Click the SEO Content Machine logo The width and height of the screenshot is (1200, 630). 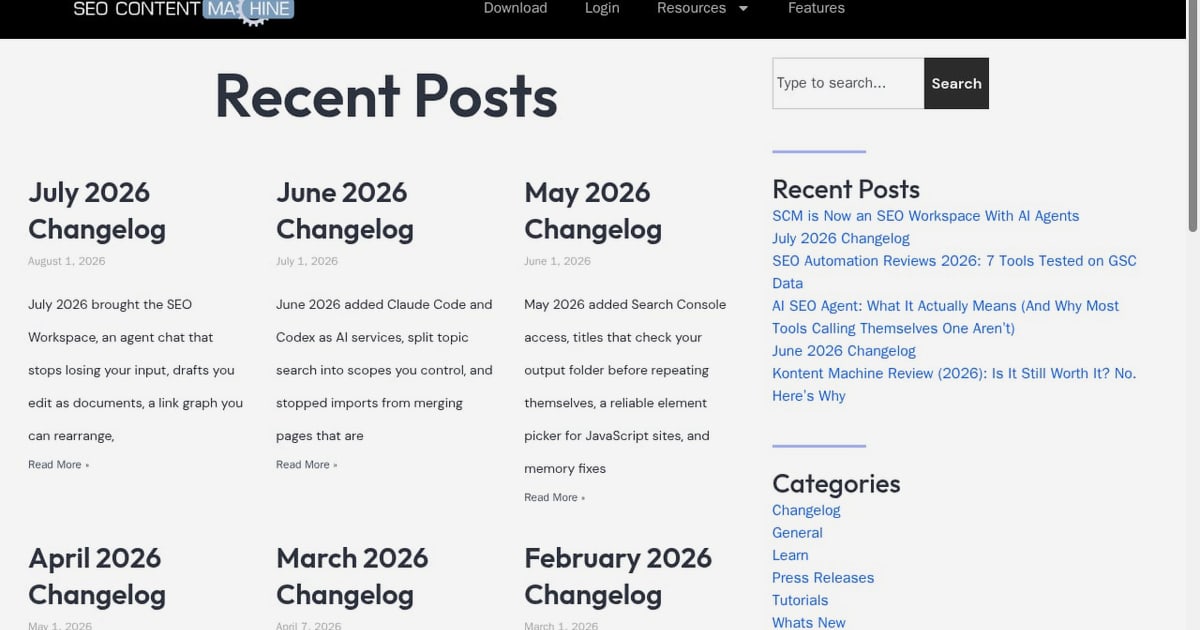[184, 11]
